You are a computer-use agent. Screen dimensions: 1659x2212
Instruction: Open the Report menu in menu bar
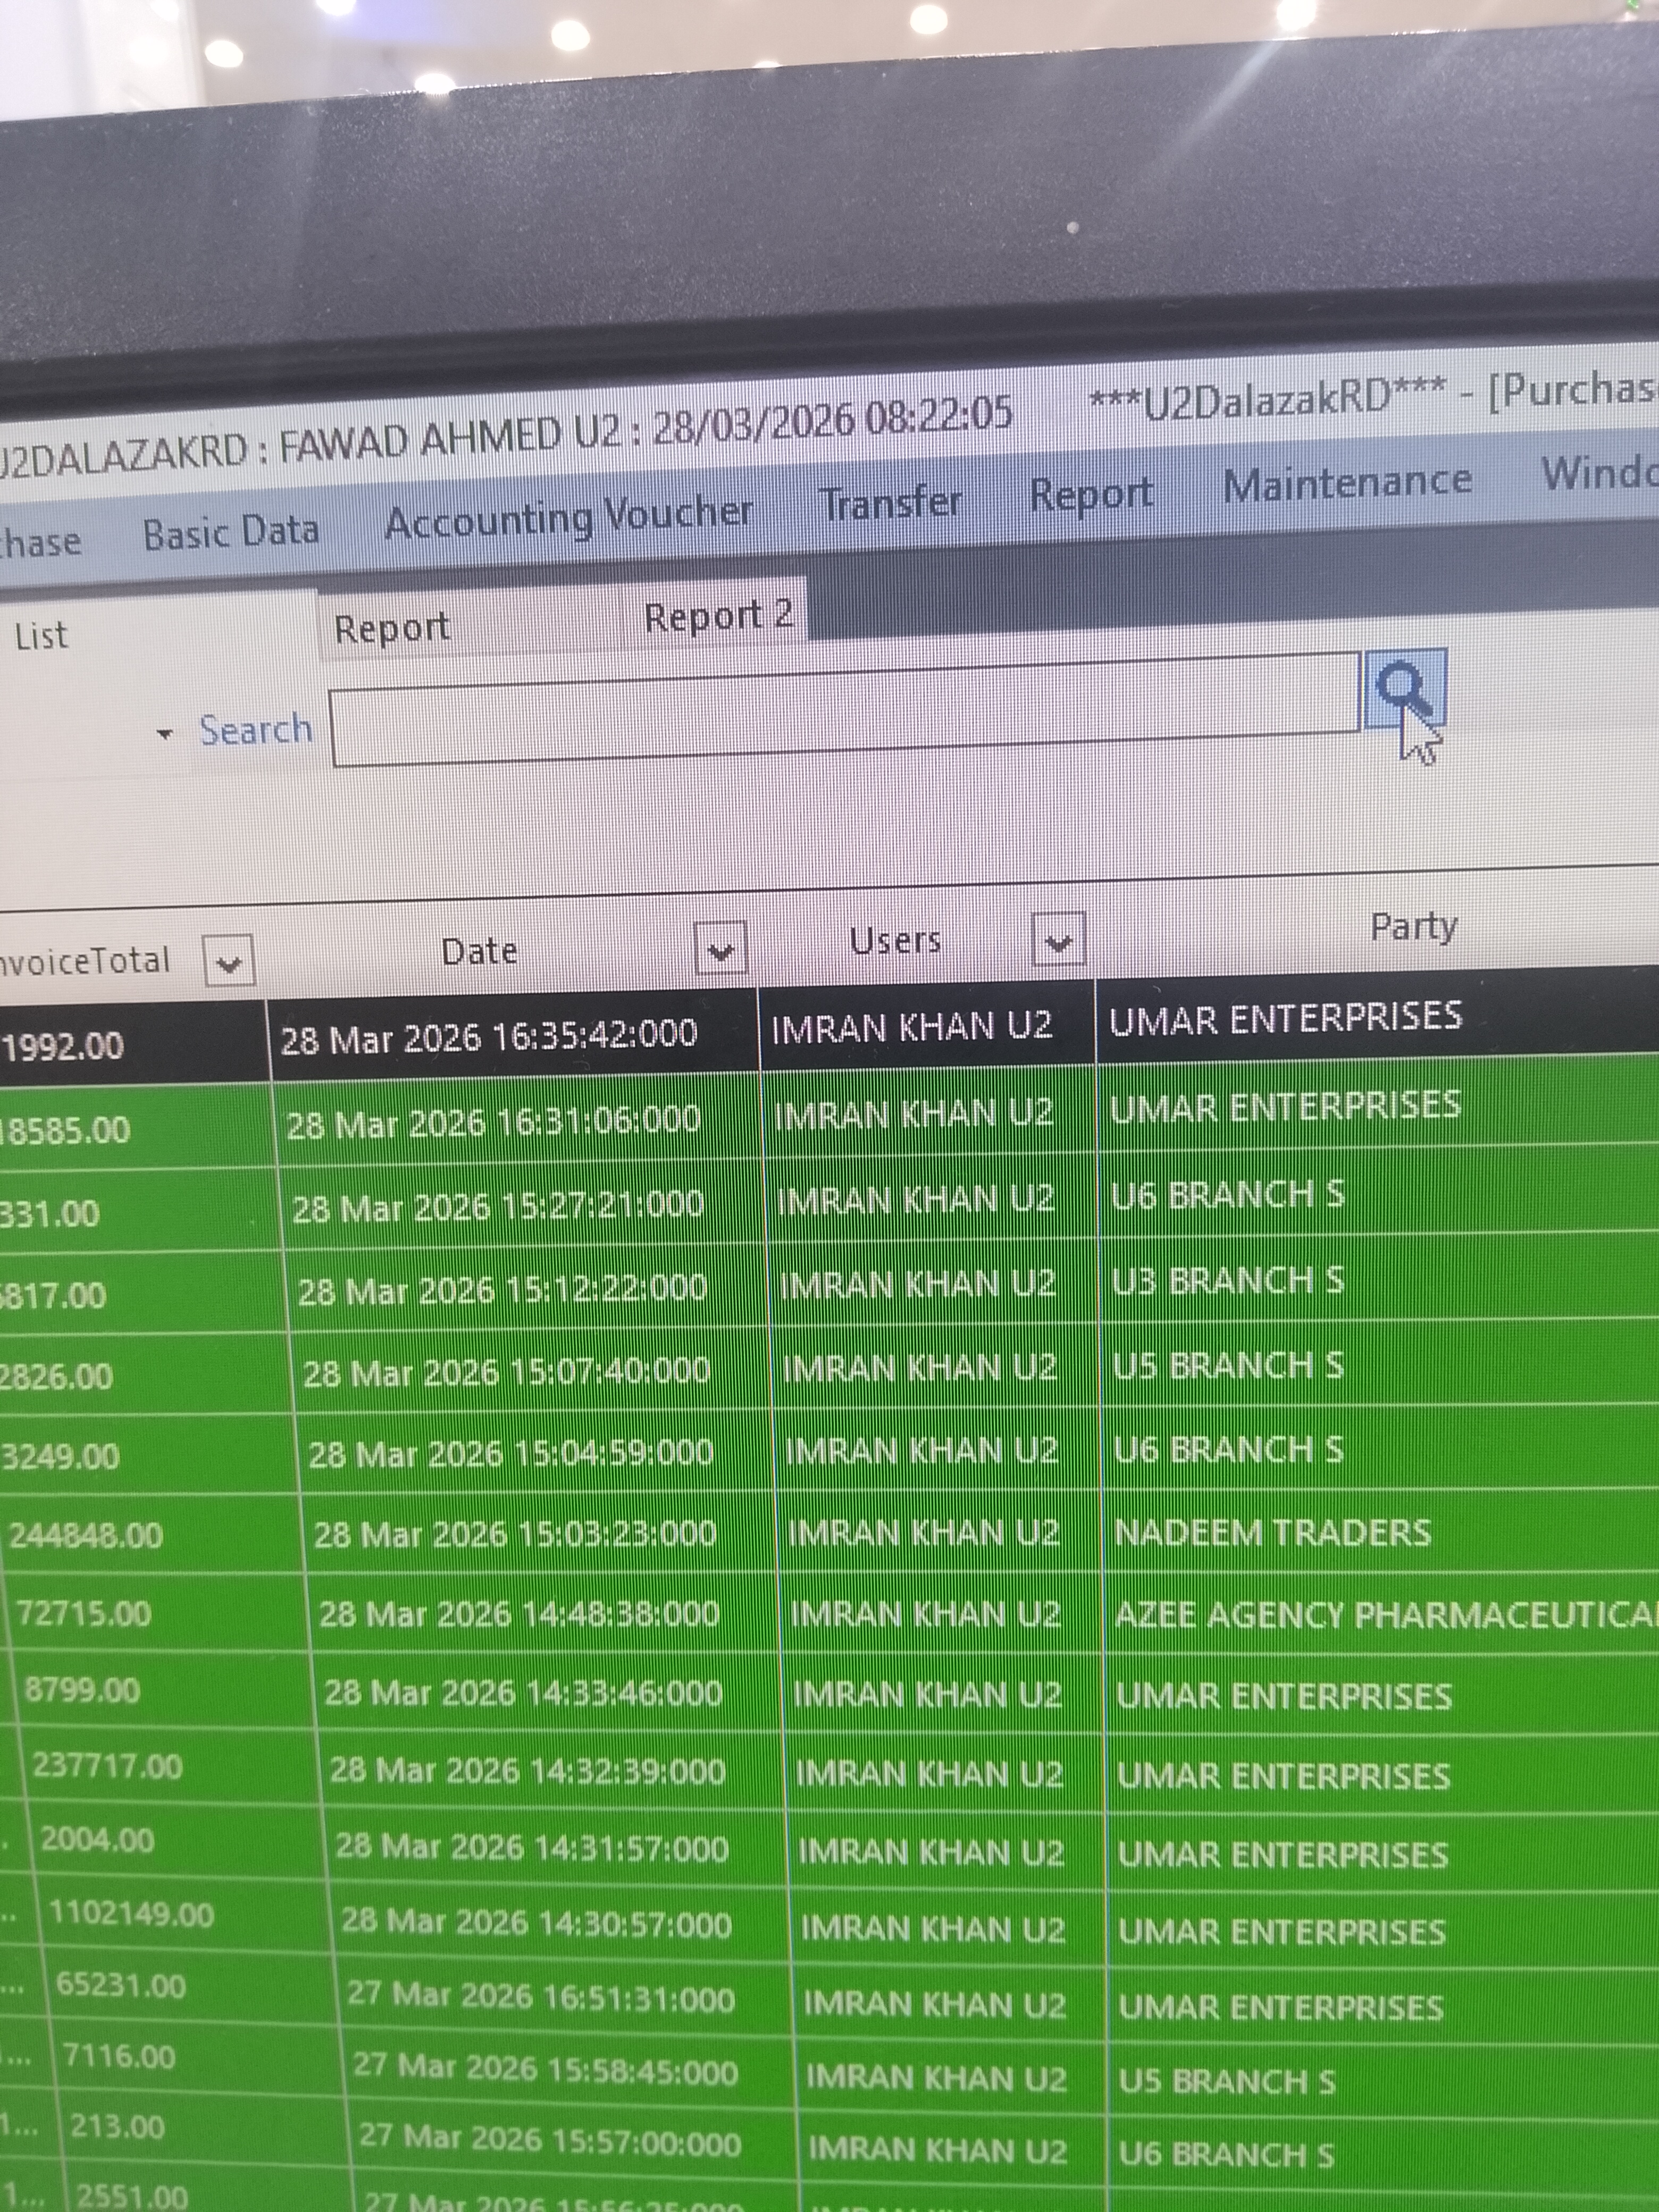pyautogui.click(x=1092, y=493)
